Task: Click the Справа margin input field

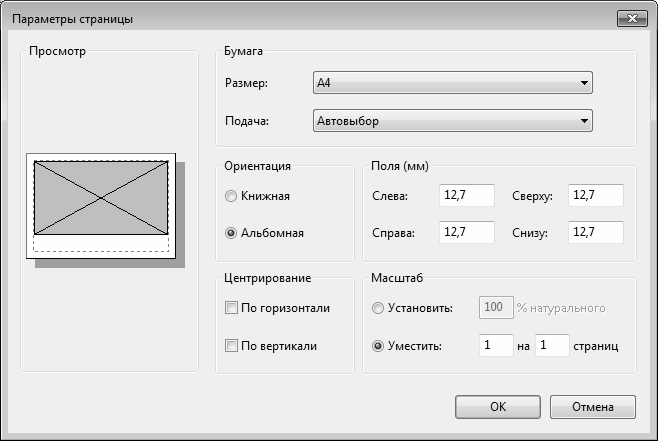Action: tap(467, 232)
